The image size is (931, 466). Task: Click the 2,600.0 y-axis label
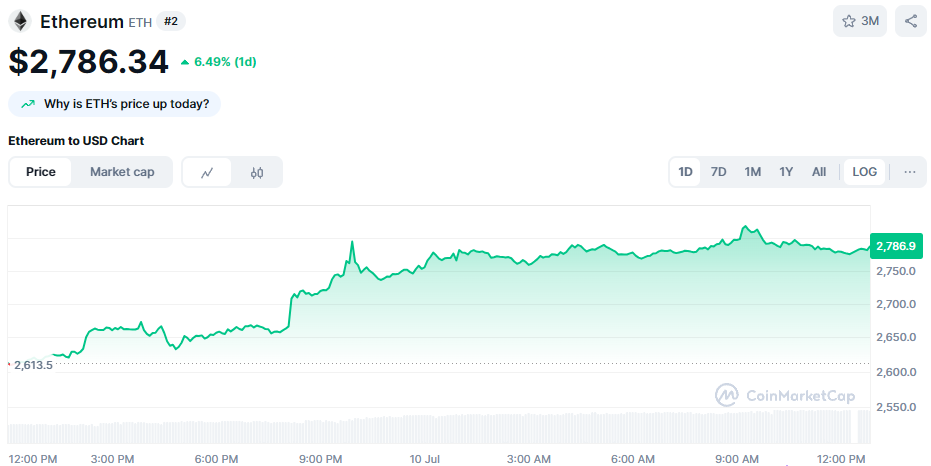(x=896, y=372)
